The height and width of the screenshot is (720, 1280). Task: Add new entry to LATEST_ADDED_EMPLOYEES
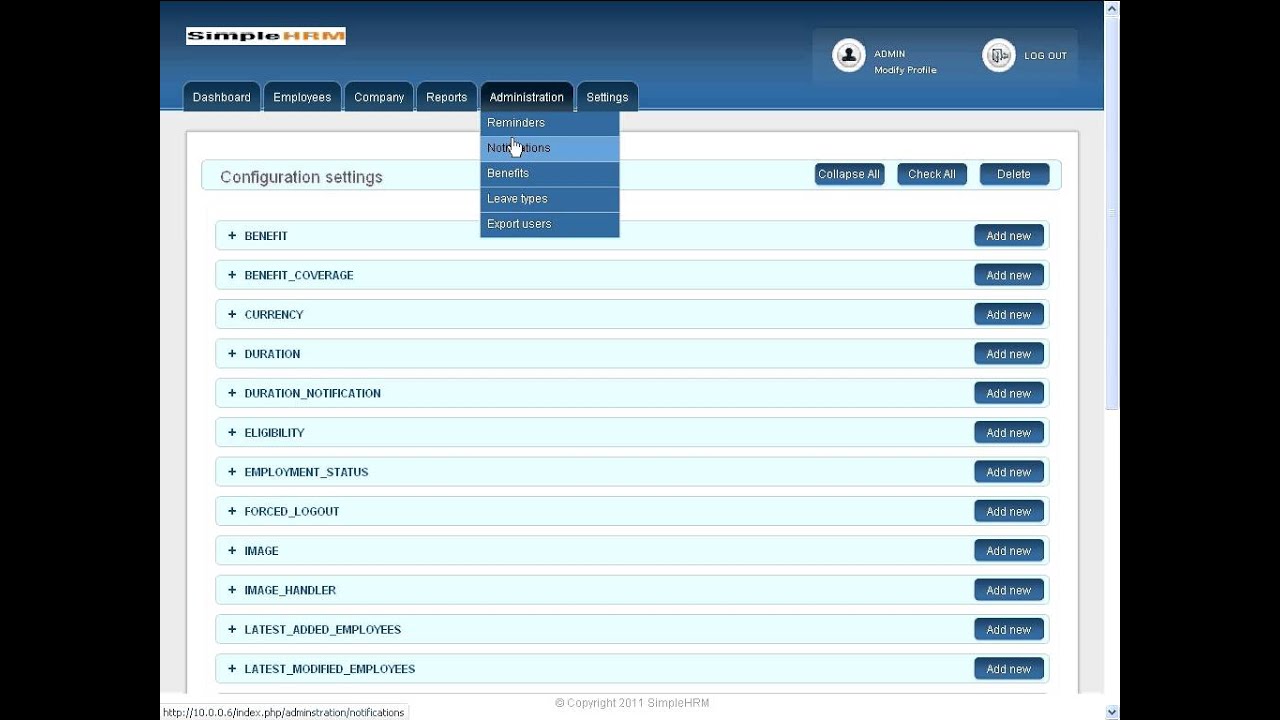(x=1009, y=629)
